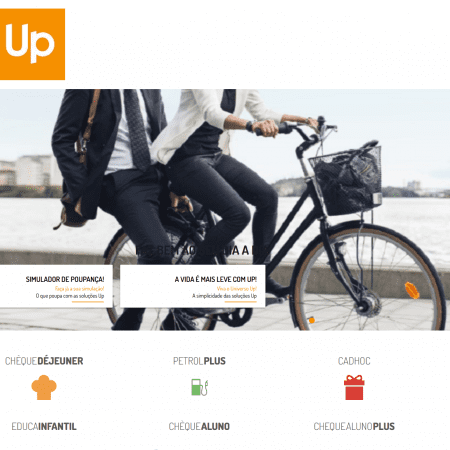Click 'O que poupa com as soluções Up'
Image resolution: width=450 pixels, height=450 pixels.
pyautogui.click(x=70, y=296)
